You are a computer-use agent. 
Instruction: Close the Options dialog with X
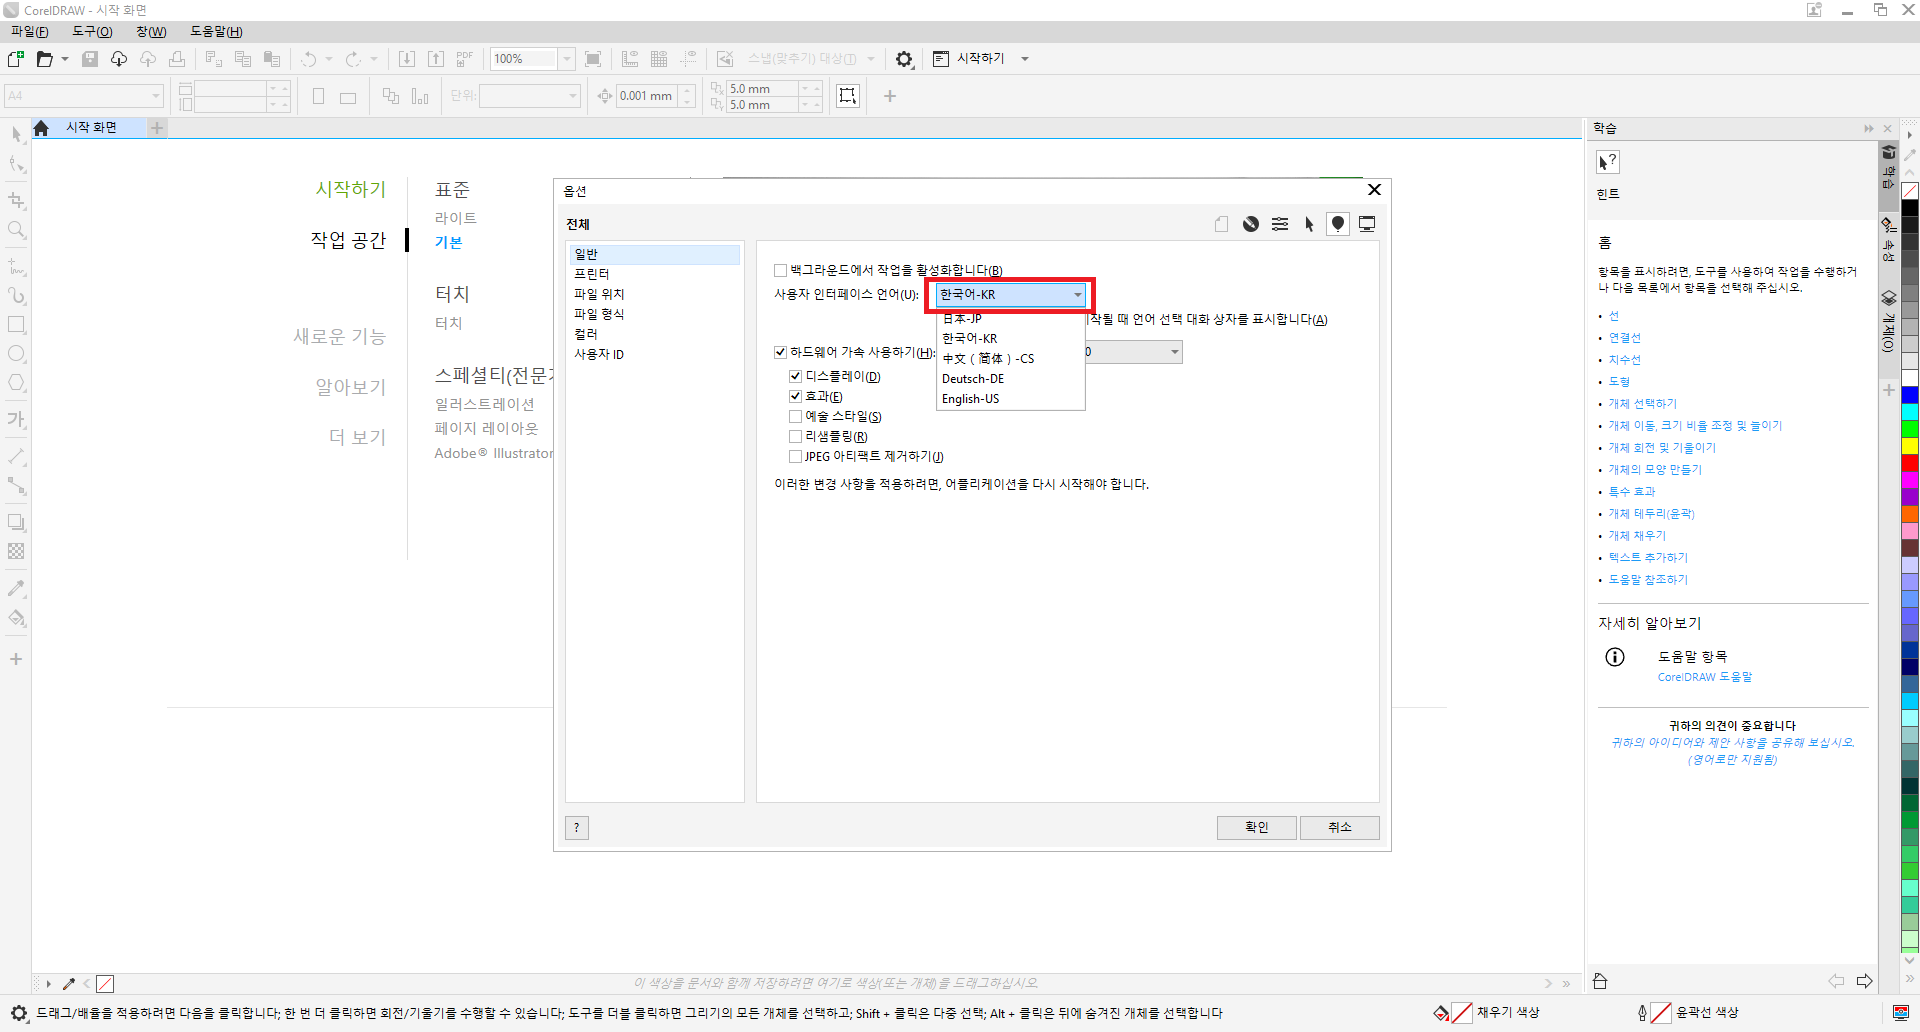pos(1374,190)
